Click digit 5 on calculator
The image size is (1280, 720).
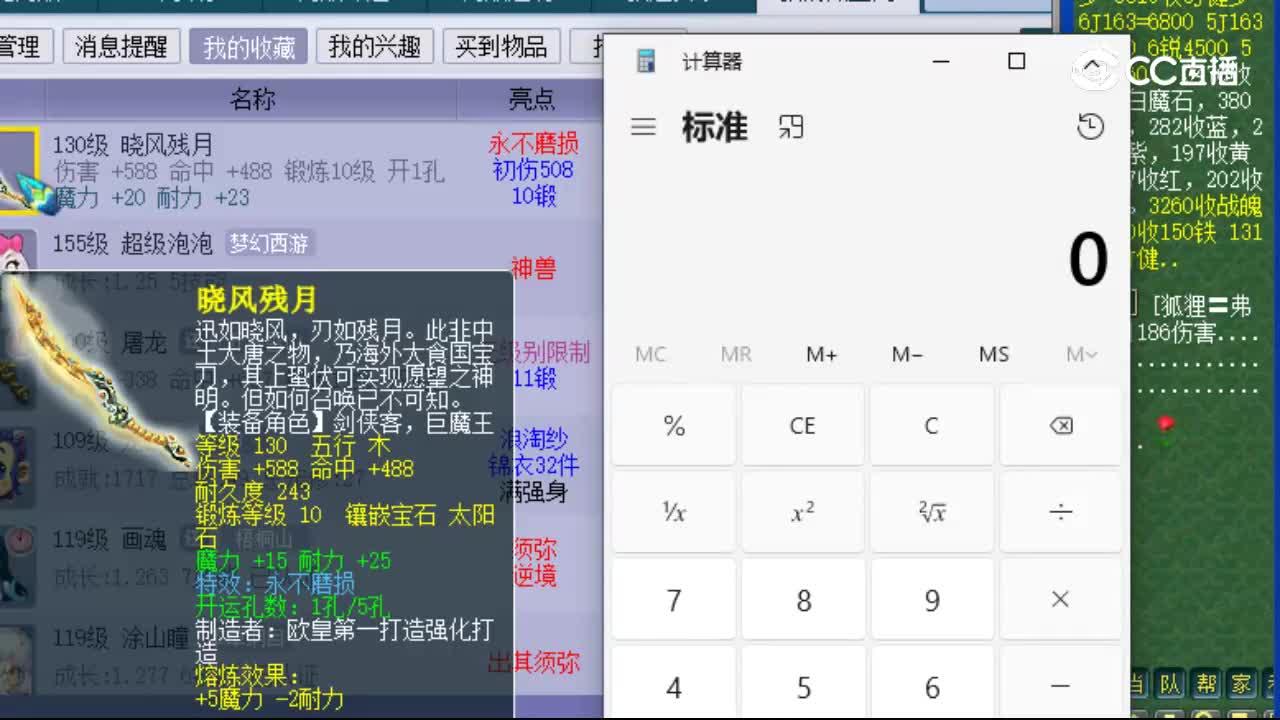[802, 685]
